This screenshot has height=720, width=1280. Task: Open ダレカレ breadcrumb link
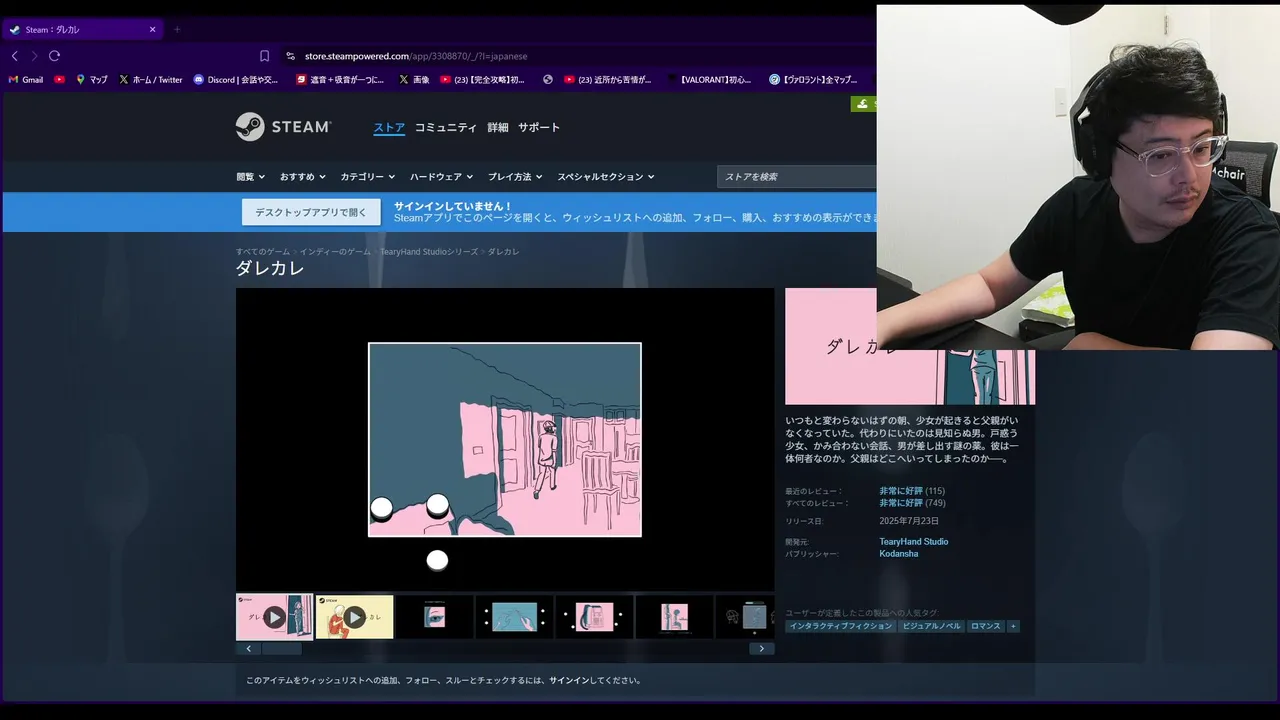pyautogui.click(x=504, y=252)
